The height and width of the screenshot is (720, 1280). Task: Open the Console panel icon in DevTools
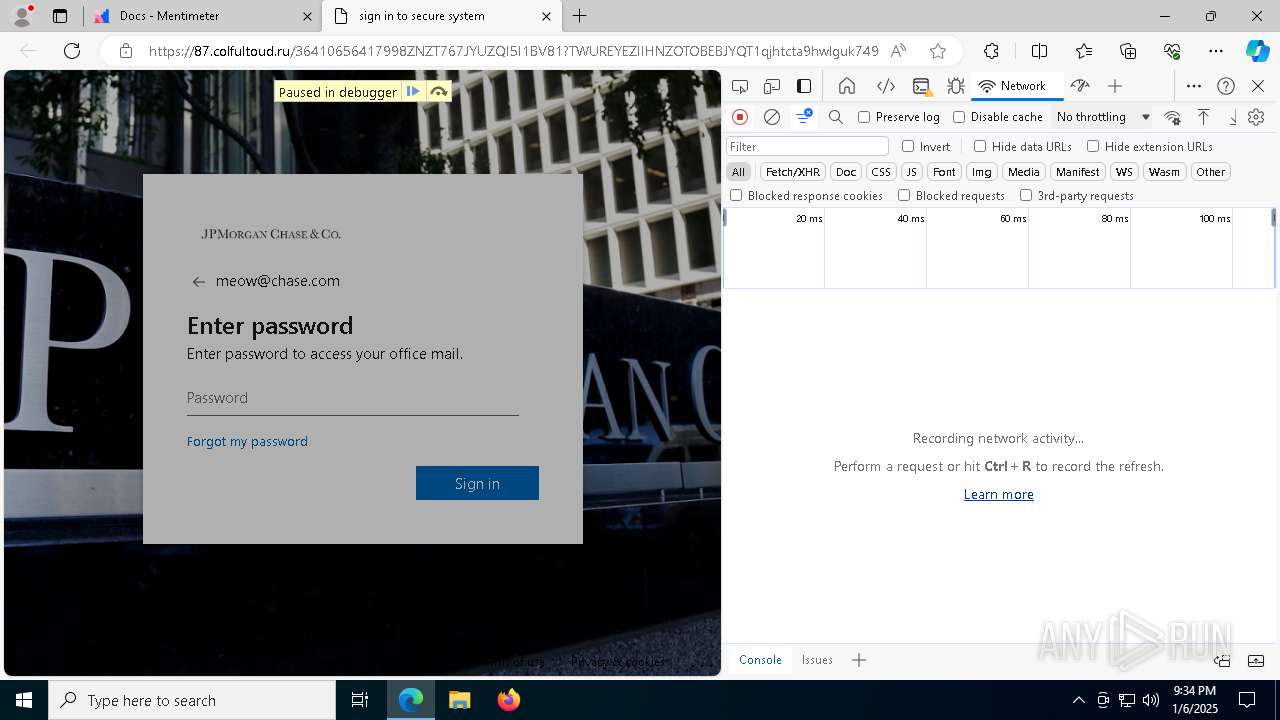pos(921,86)
